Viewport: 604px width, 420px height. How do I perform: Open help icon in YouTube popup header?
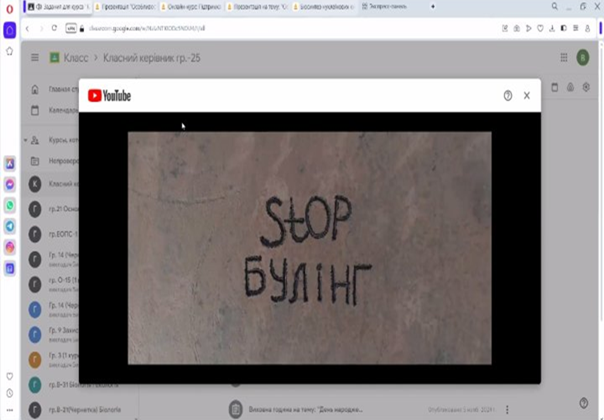(x=508, y=96)
